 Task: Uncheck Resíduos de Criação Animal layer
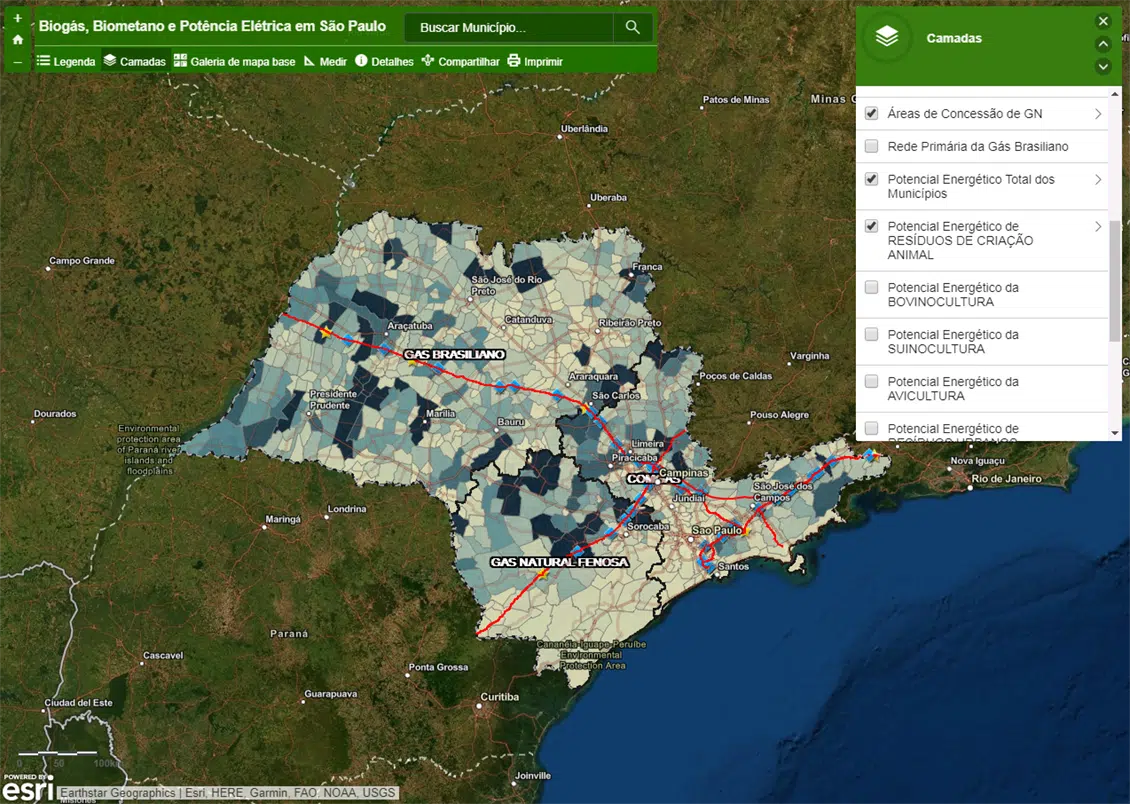coord(871,226)
